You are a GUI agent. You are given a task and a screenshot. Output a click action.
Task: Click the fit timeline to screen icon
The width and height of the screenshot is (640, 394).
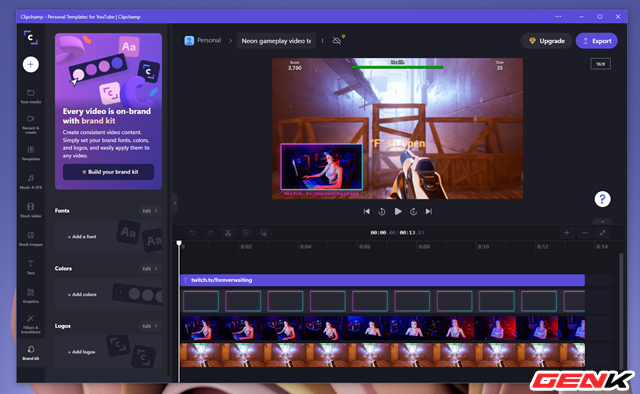602,233
